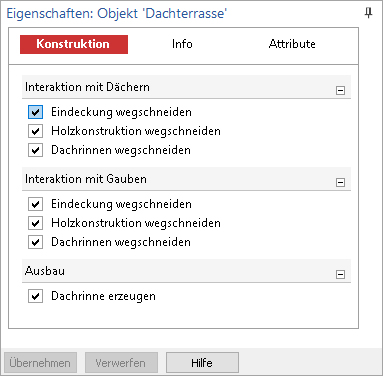Pin the Eigenschaften panel with pushpin icon
Image resolution: width=383 pixels, height=376 pixels.
[368, 13]
